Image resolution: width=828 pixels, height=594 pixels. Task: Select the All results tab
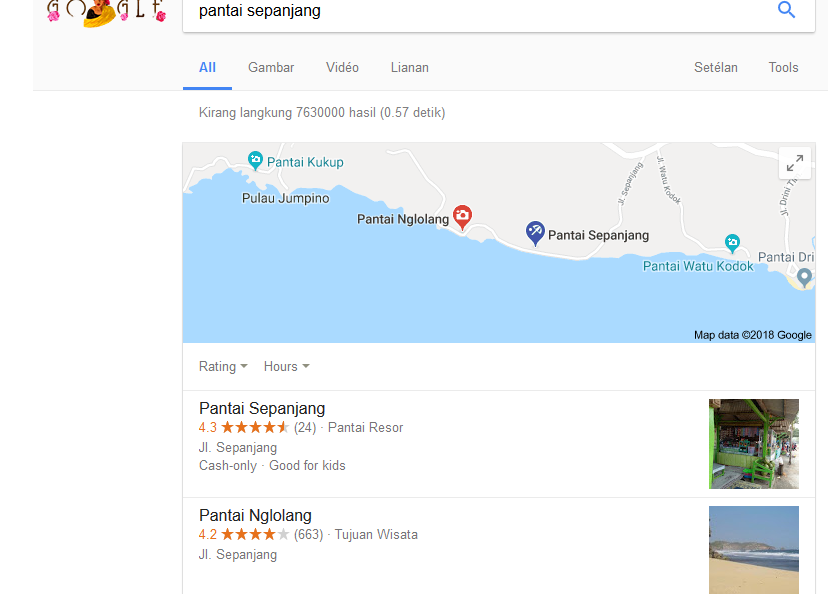(x=208, y=68)
